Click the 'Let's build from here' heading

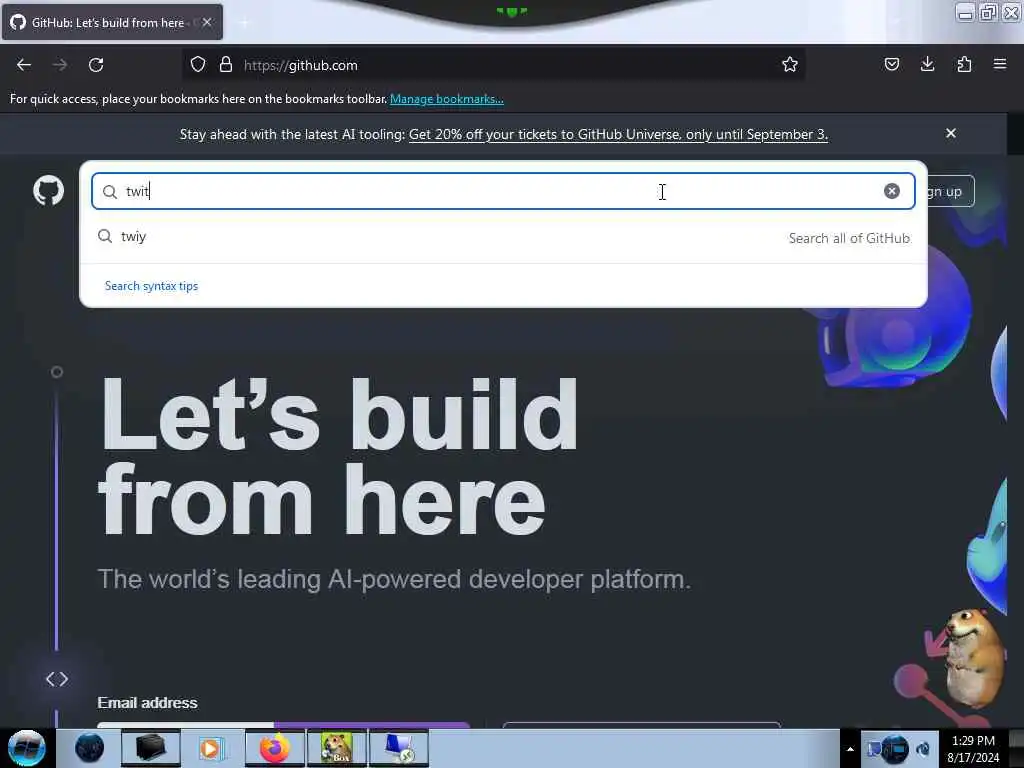pyautogui.click(x=338, y=457)
